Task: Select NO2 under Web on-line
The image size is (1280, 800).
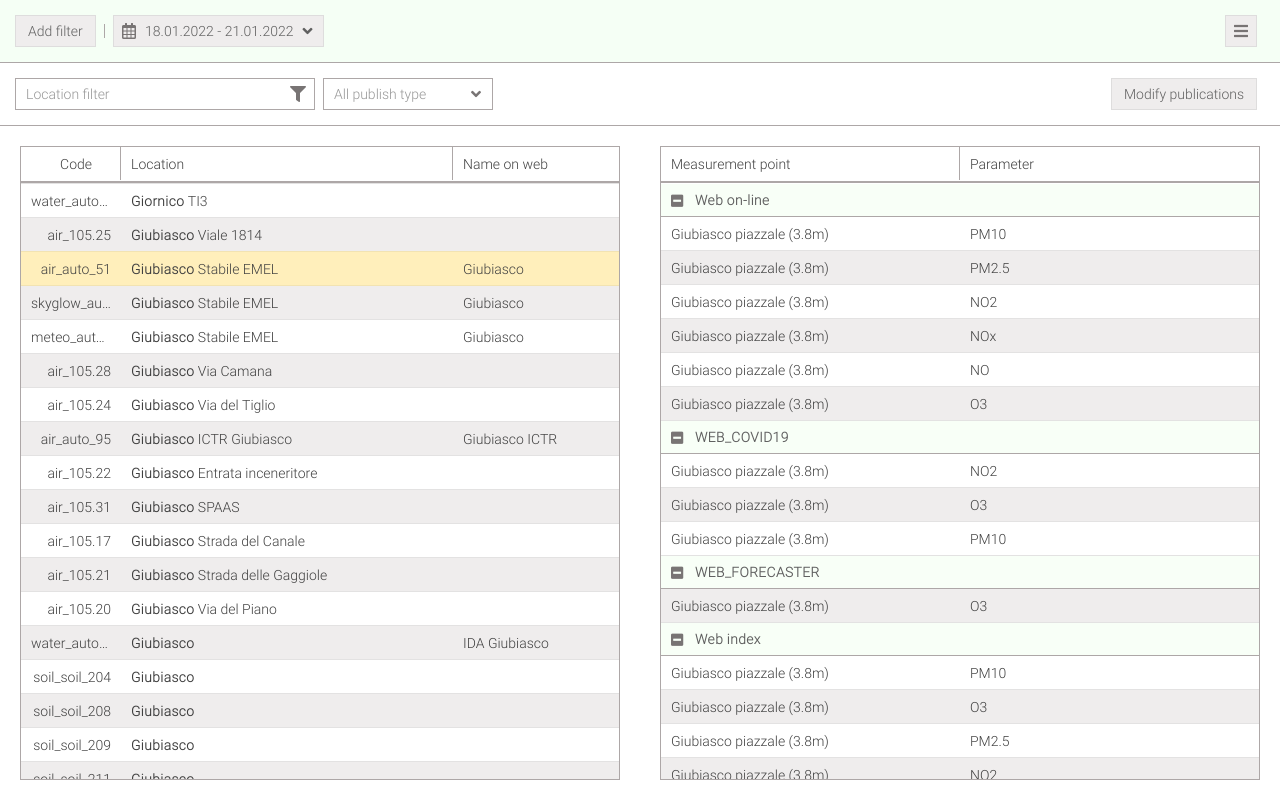Action: [x=960, y=302]
